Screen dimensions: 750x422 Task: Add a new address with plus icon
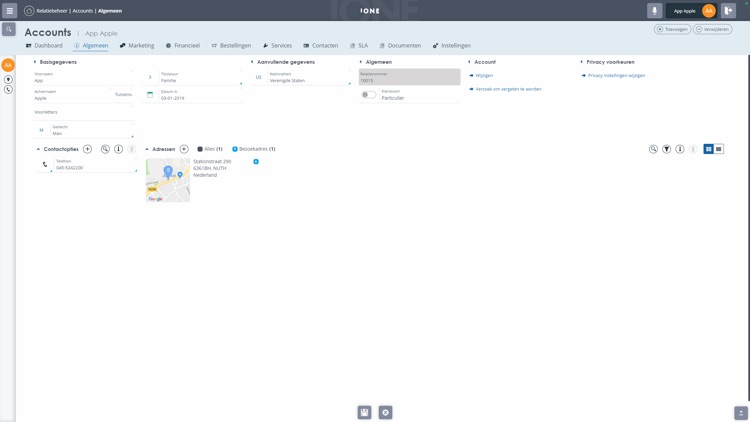click(x=184, y=149)
